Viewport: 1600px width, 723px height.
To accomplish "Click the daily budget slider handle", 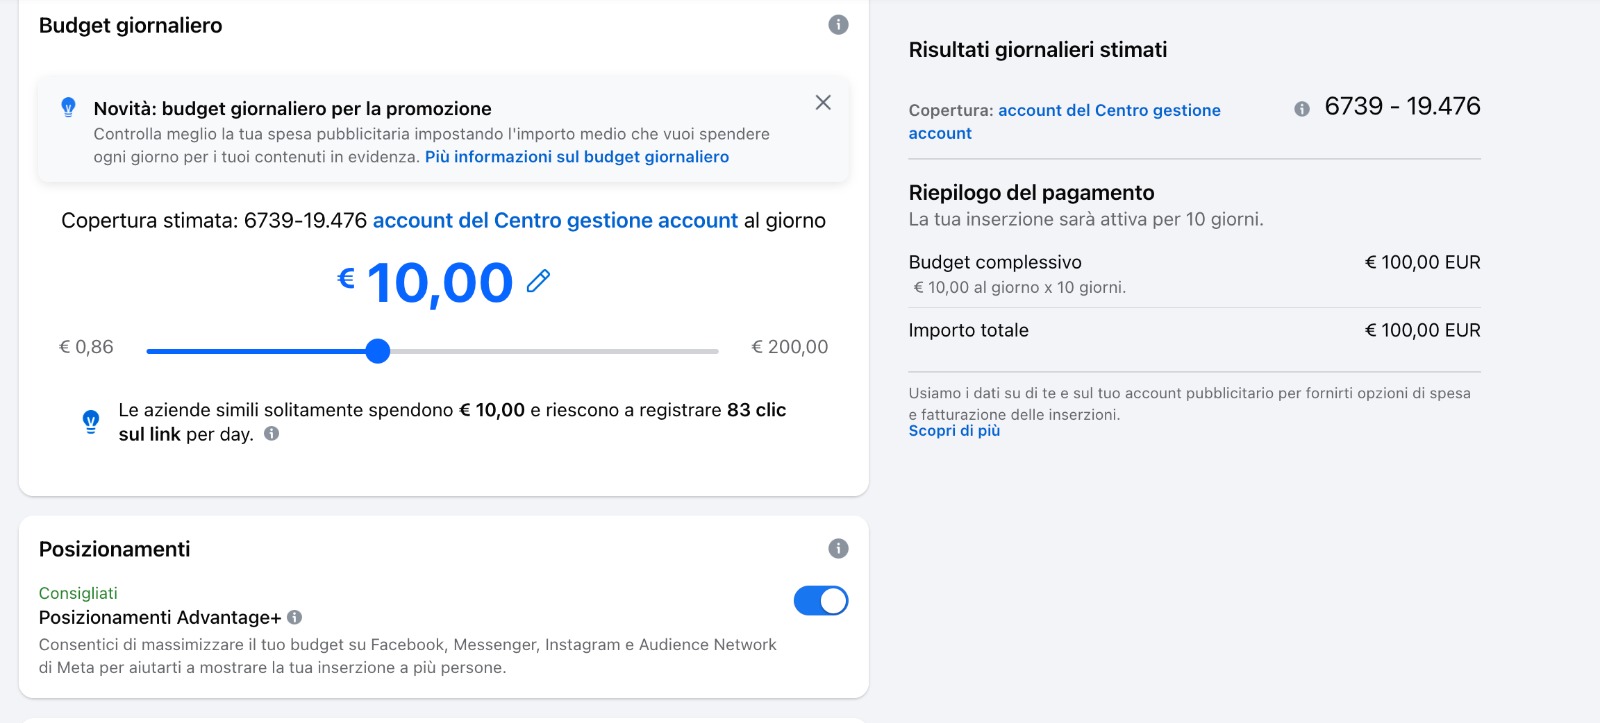I will [377, 351].
